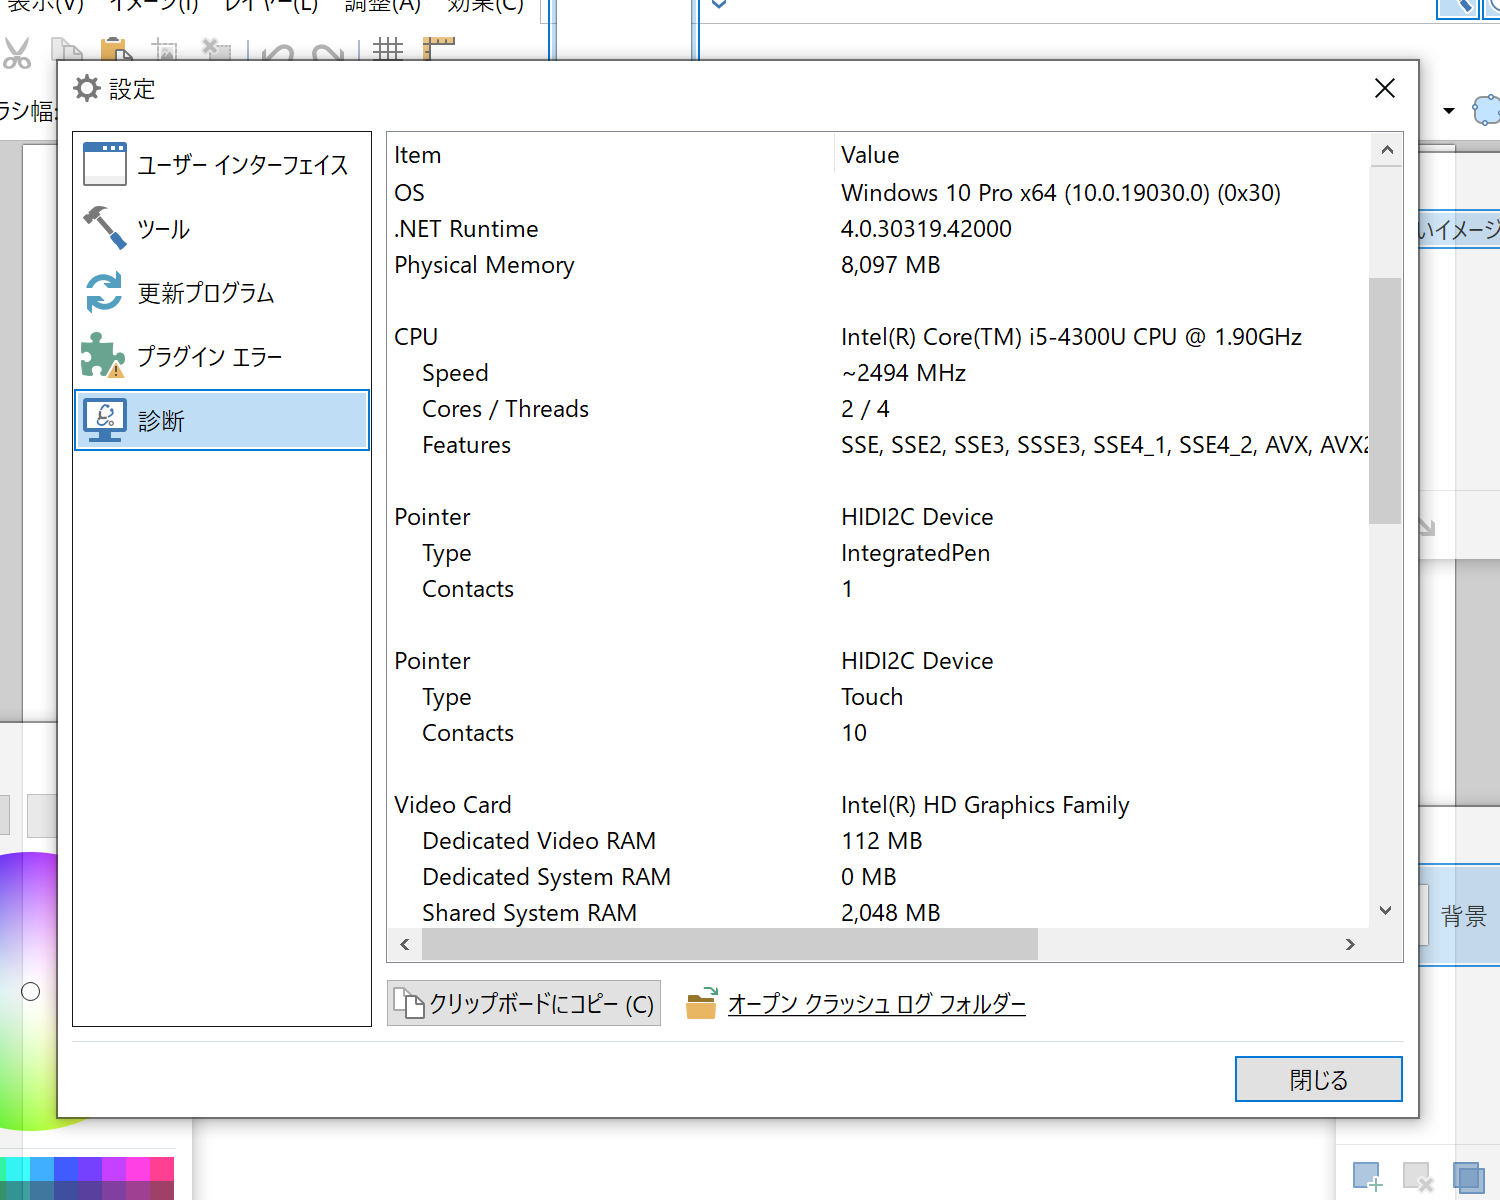Viewport: 1500px width, 1200px height.
Task: Click the vertical scrollbar thumb in diagnostics
Action: [1385, 400]
